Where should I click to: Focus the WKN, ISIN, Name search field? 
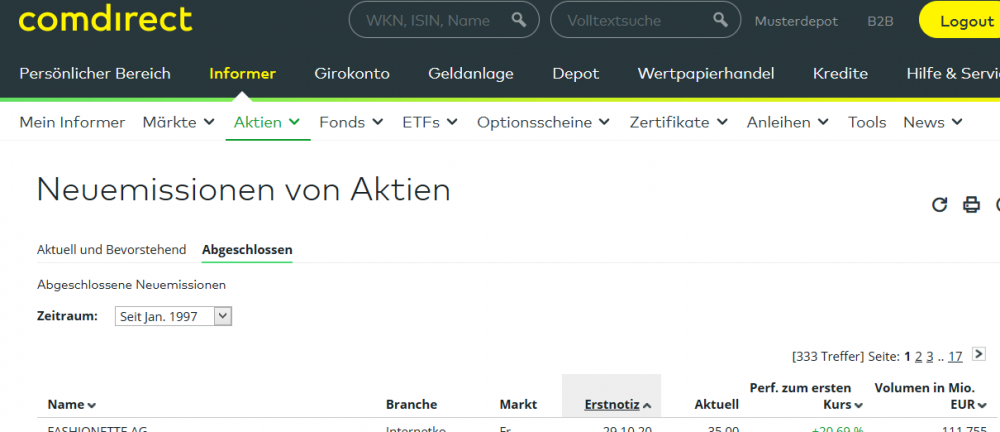444,20
